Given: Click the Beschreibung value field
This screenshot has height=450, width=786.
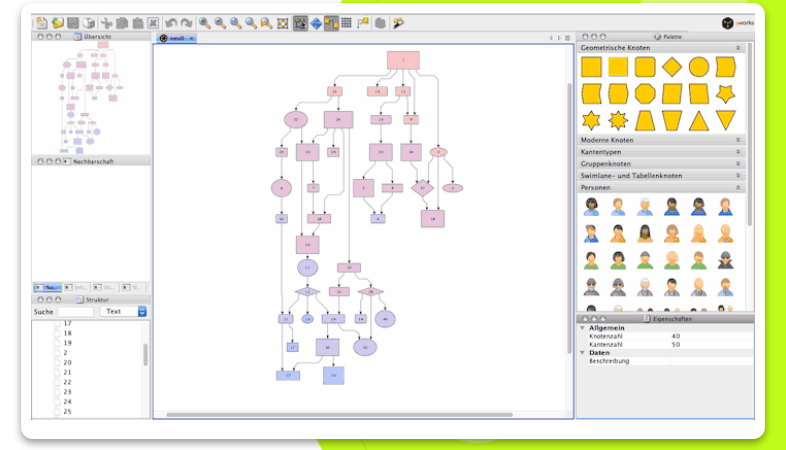Looking at the screenshot, I should (712, 361).
